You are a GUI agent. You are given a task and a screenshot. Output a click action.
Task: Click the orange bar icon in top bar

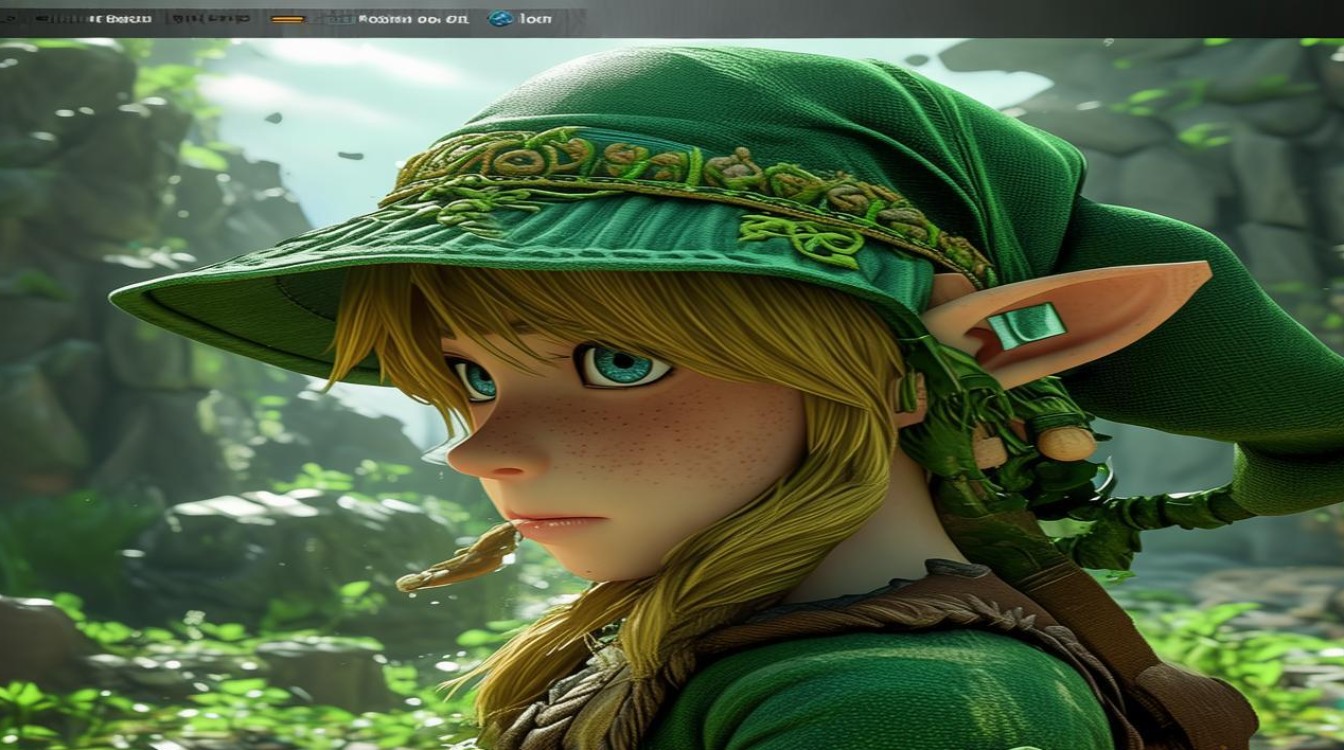click(288, 19)
